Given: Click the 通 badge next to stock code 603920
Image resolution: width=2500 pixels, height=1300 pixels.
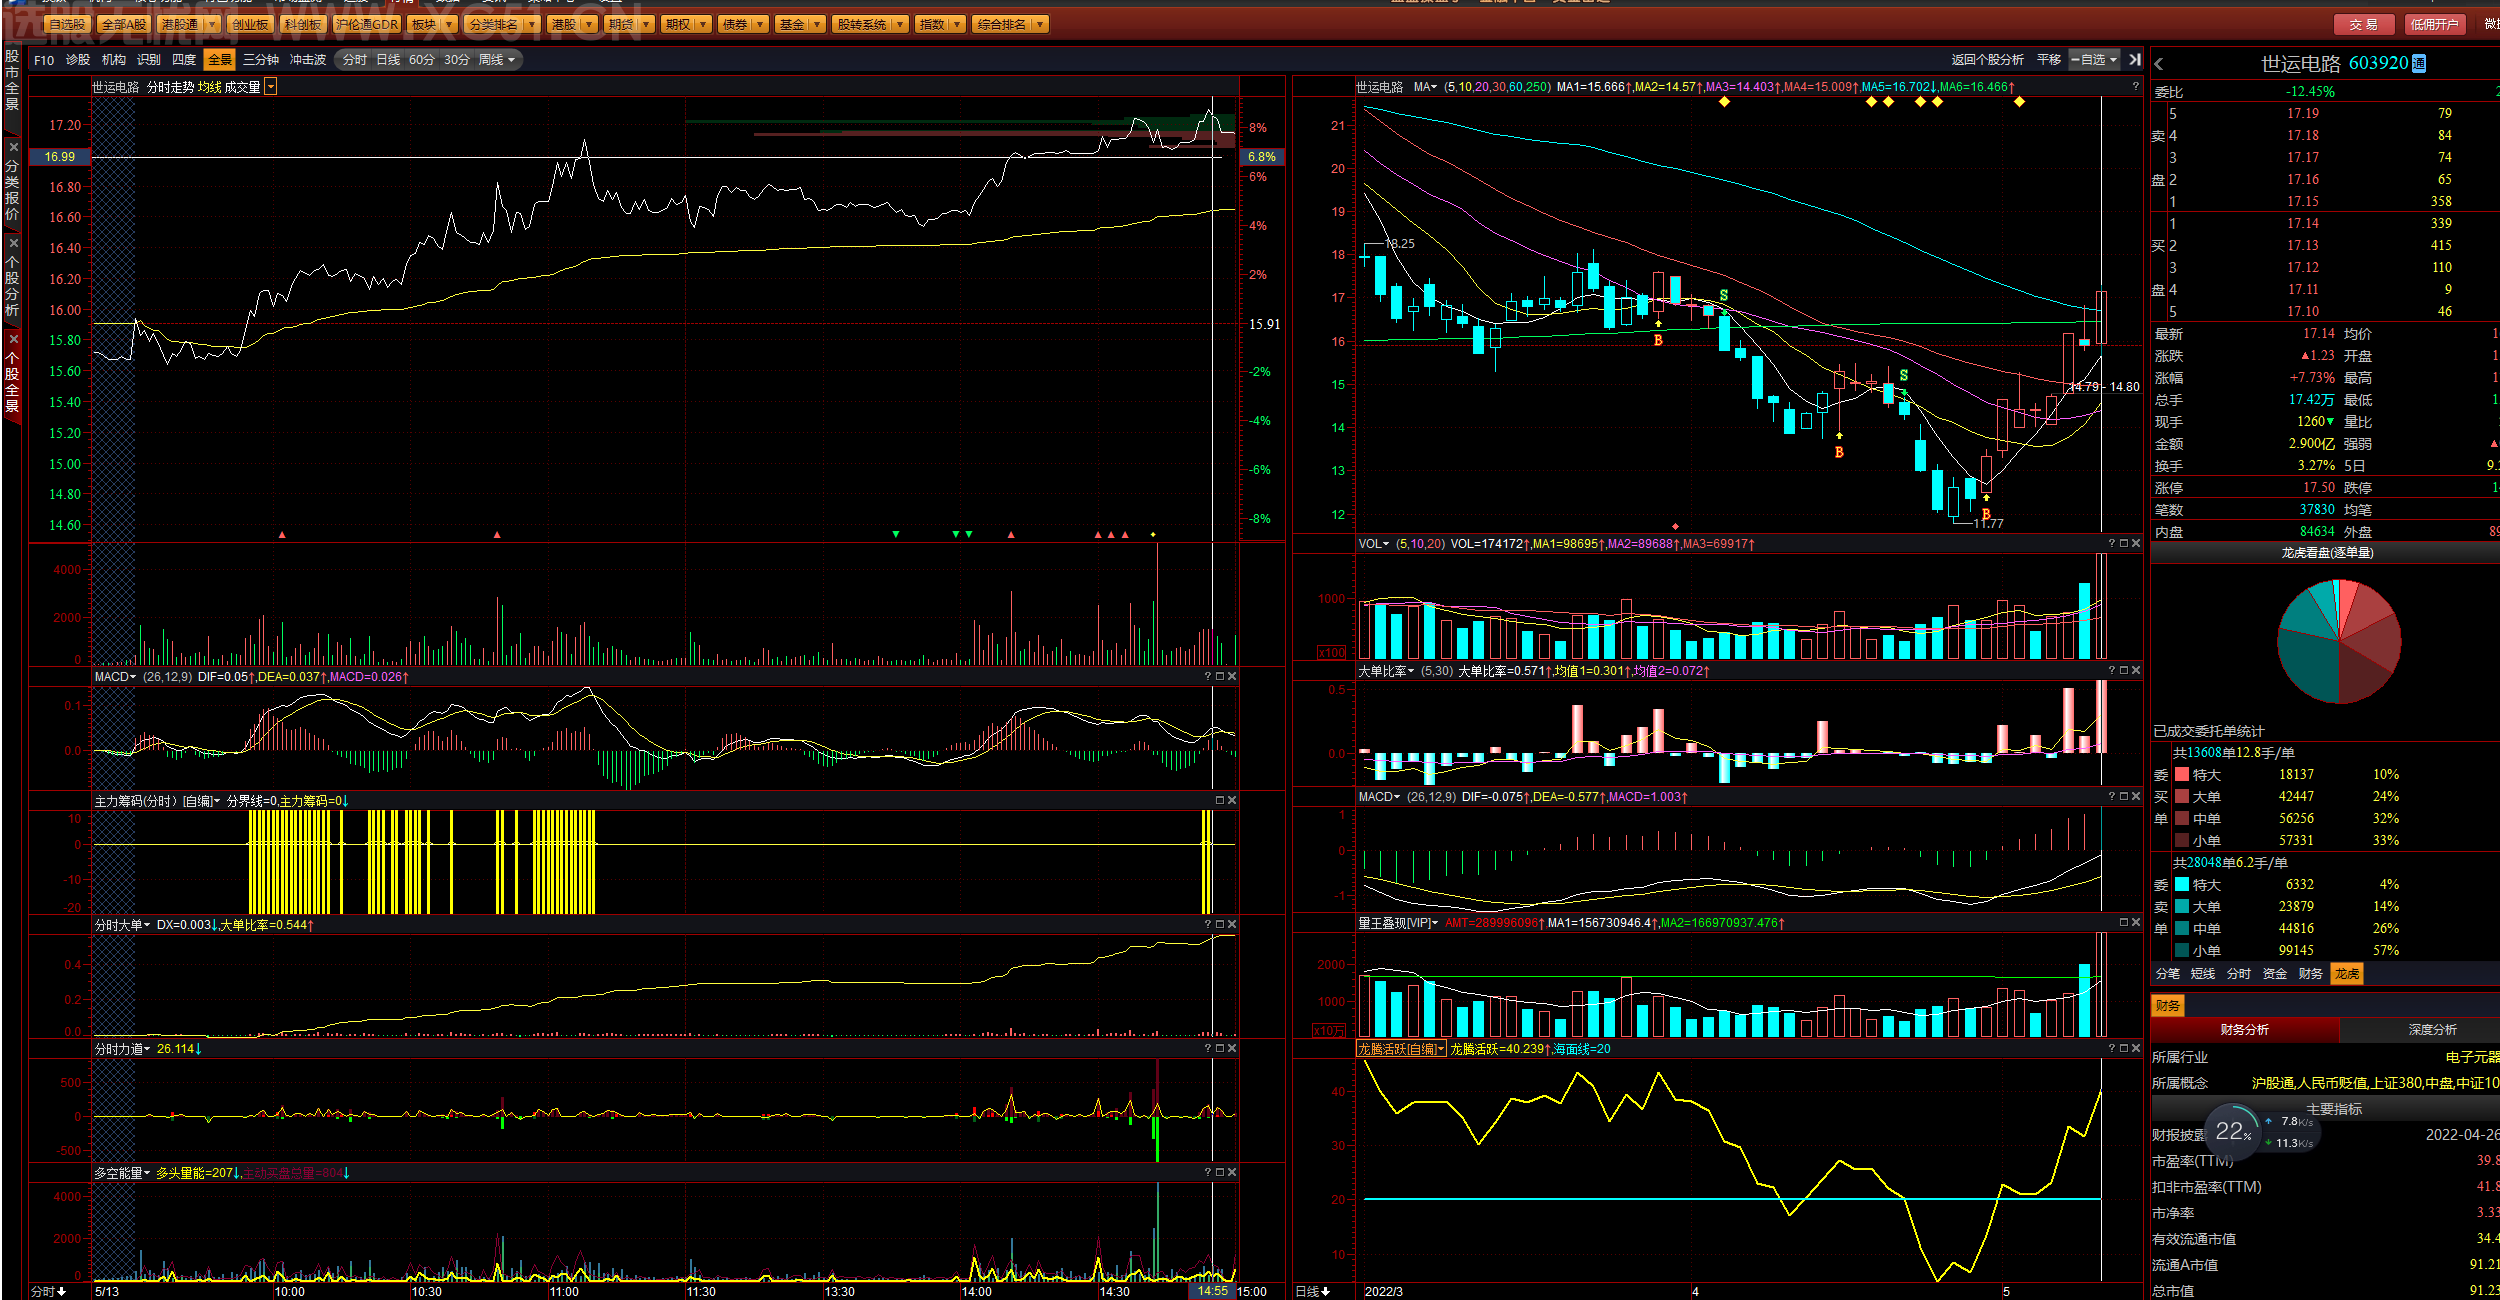Looking at the screenshot, I should tap(2419, 63).
